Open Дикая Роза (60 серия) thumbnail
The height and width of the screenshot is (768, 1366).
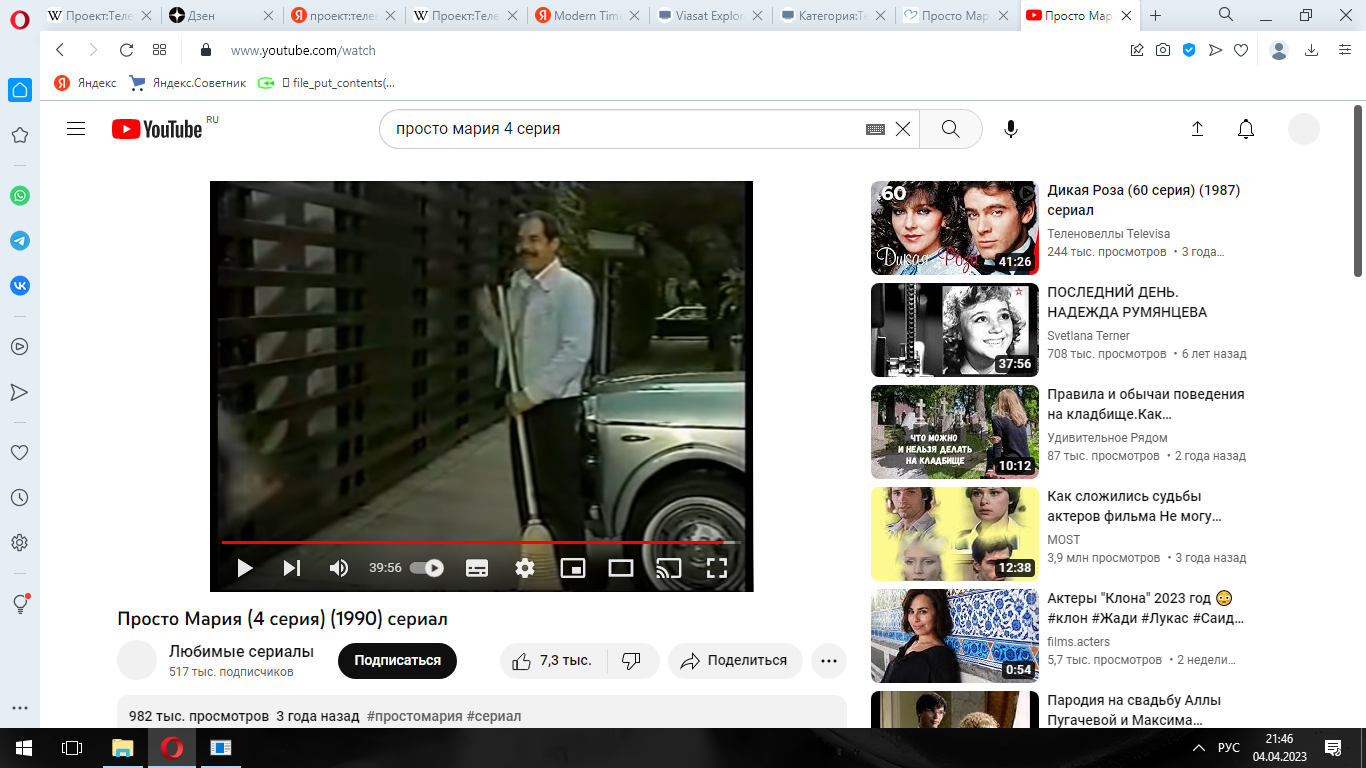(x=955, y=228)
